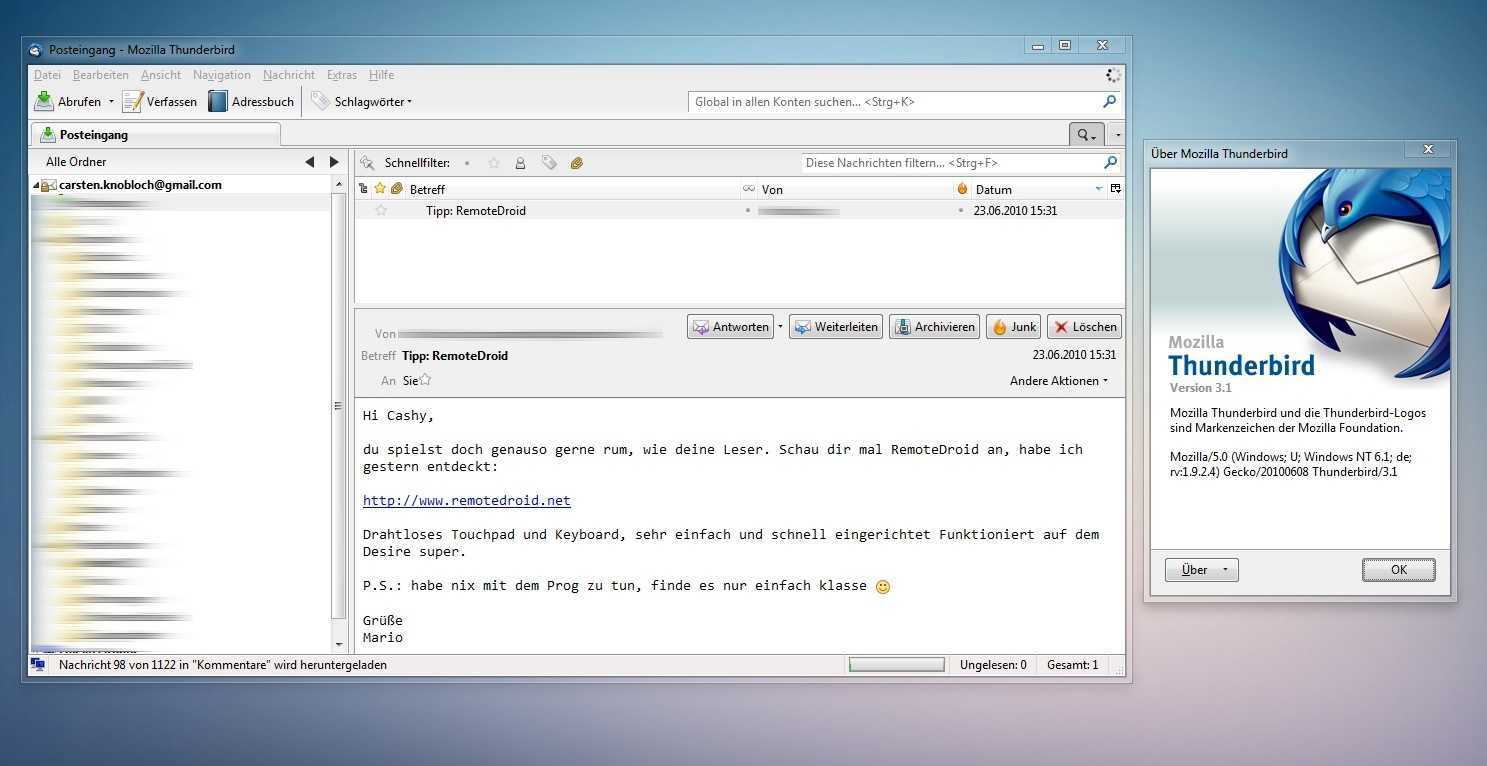Open the tab list dropdown arrow
Screen dimensions: 1487x766
[x=1118, y=134]
